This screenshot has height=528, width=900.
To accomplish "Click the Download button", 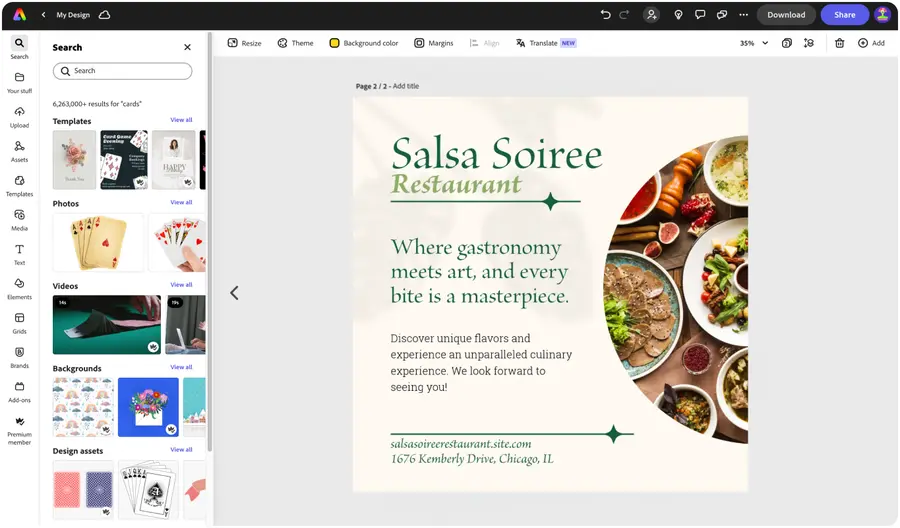I will pos(786,15).
